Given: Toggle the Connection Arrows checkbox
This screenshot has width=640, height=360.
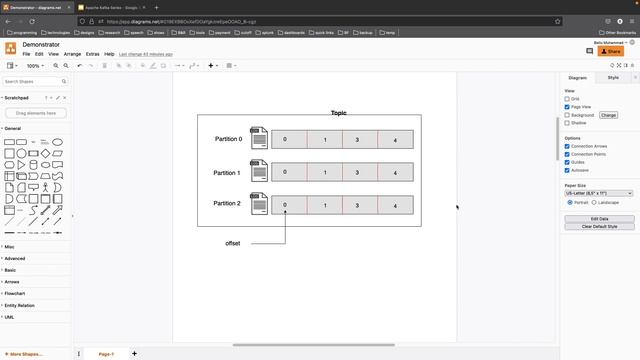Looking at the screenshot, I should click(x=567, y=146).
